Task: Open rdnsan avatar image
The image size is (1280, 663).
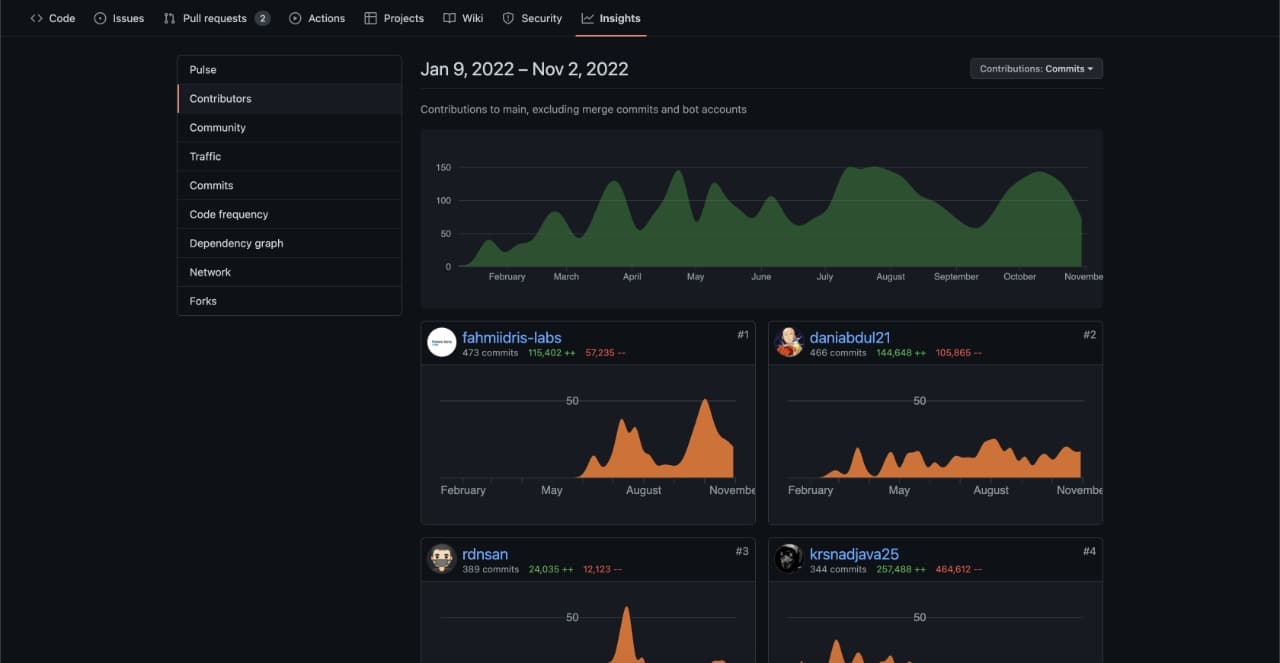Action: 441,559
